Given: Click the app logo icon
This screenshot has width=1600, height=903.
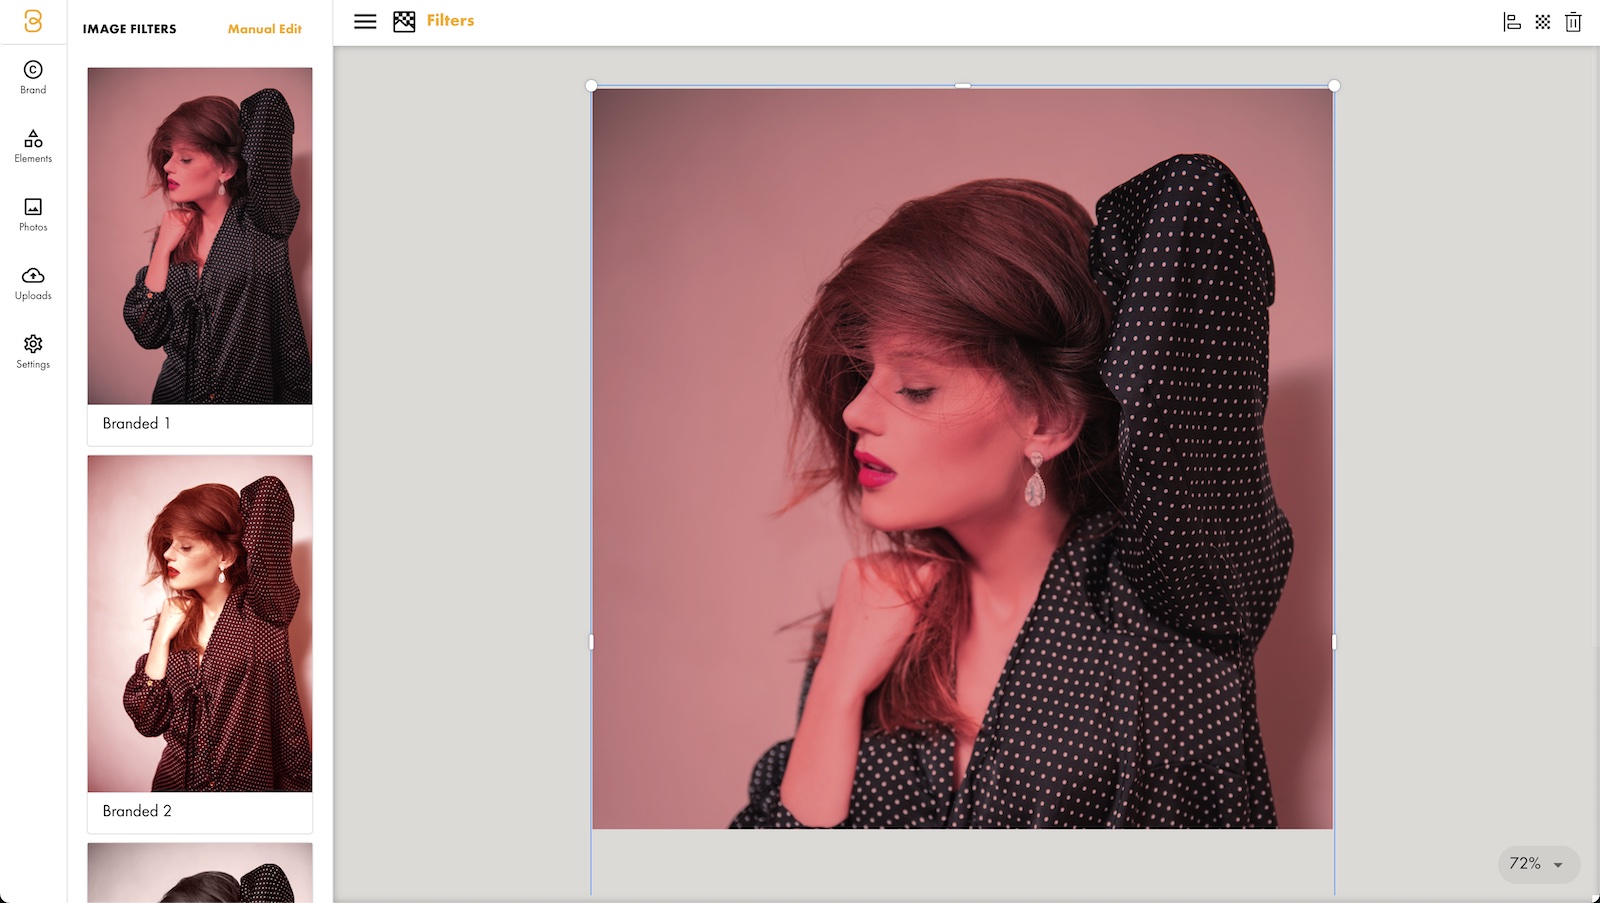Looking at the screenshot, I should point(33,21).
